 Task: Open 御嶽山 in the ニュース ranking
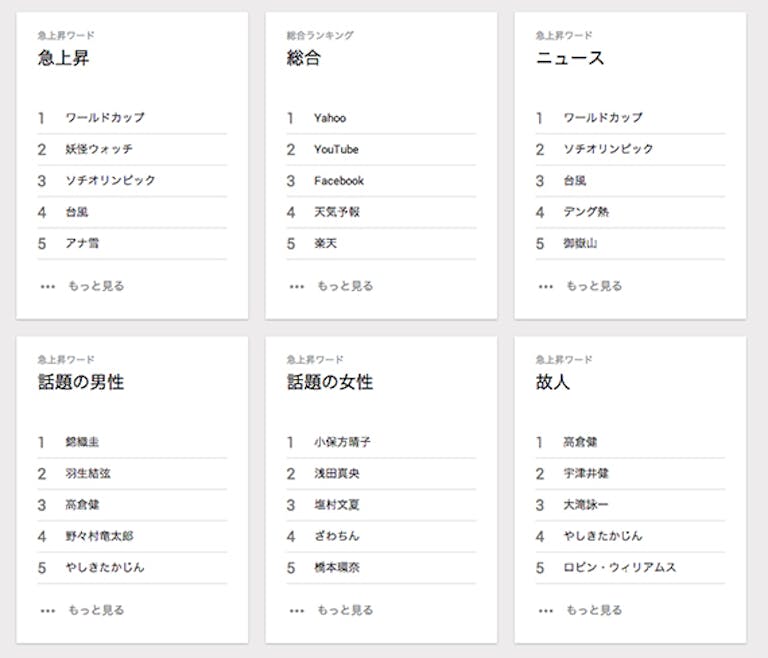(580, 243)
